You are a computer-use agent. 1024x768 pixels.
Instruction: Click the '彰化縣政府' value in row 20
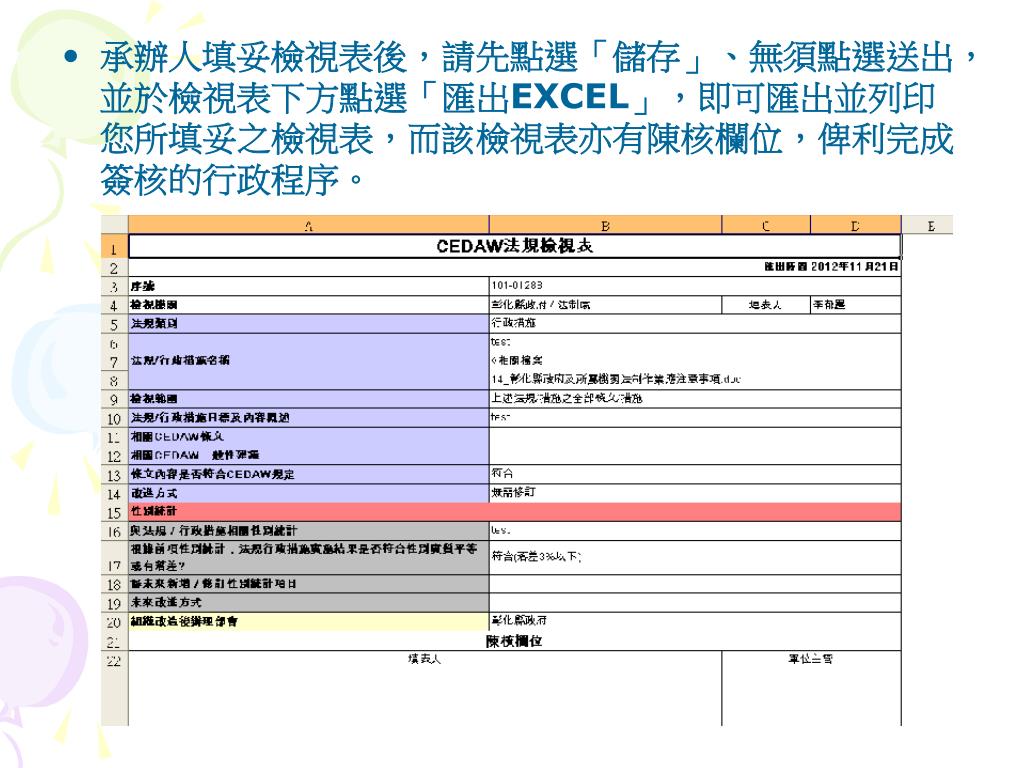point(695,622)
